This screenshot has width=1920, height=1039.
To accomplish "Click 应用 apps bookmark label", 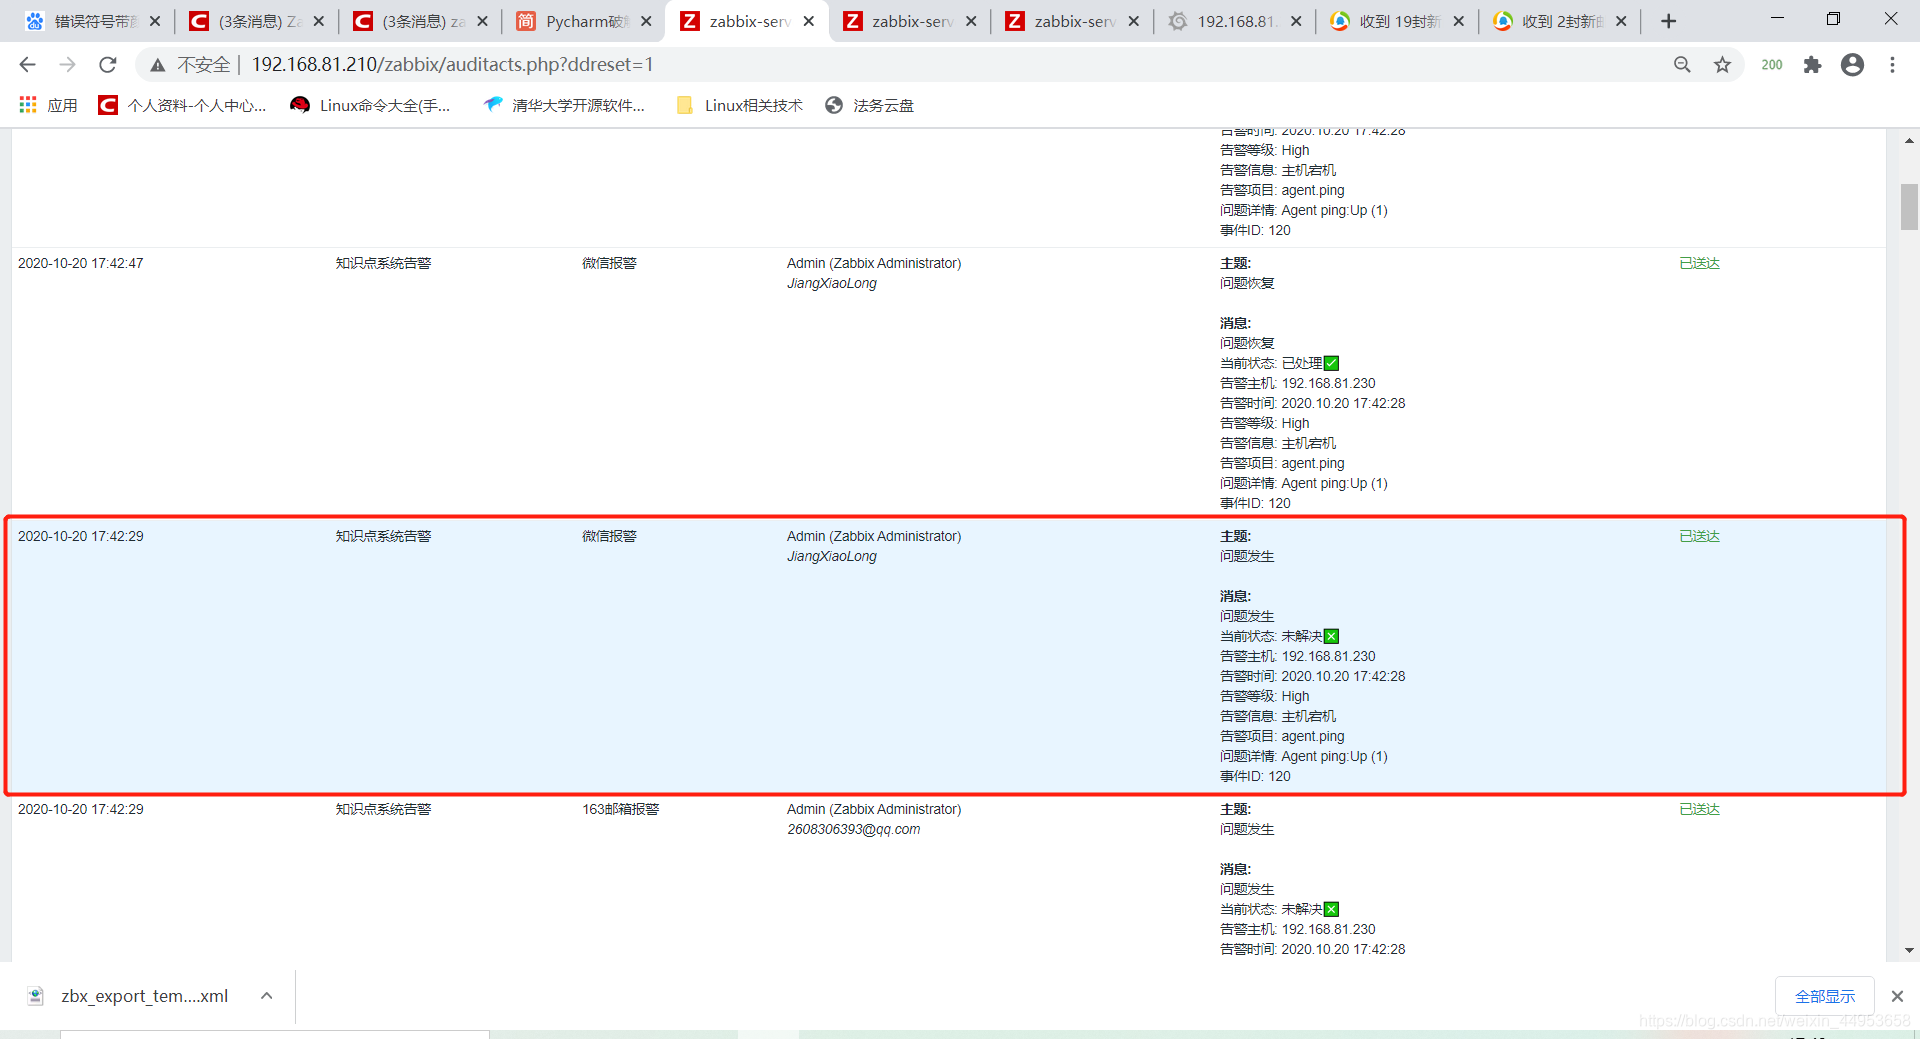I will click(62, 105).
